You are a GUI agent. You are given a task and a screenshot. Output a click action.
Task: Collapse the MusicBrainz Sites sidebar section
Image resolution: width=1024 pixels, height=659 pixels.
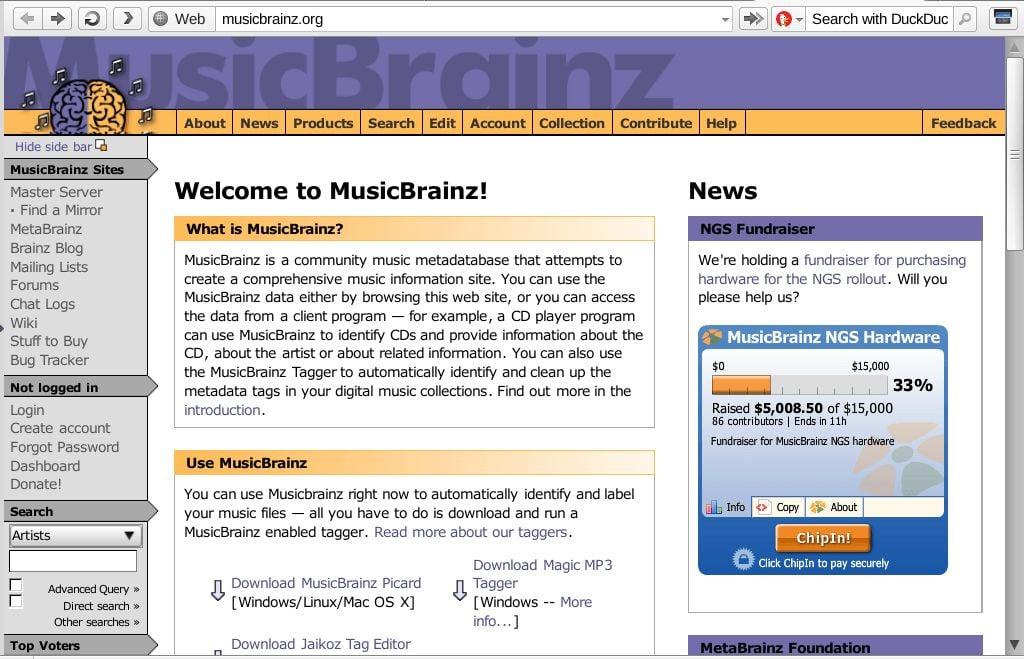coord(80,169)
